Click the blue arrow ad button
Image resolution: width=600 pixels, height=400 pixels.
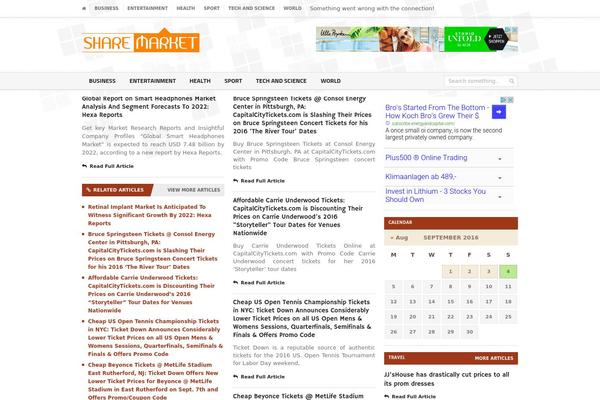coord(499,112)
